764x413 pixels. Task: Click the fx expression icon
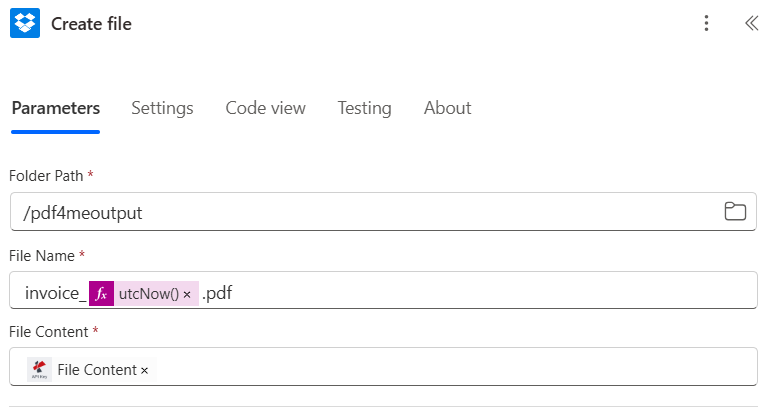[x=101, y=294]
